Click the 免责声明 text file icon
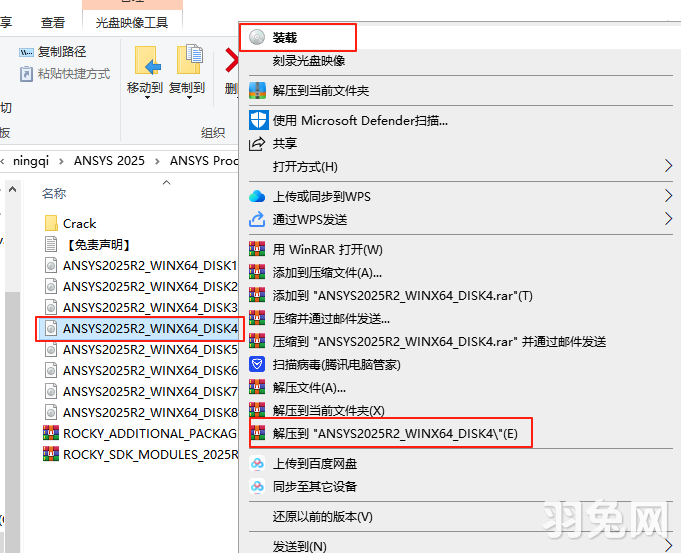This screenshot has height=553, width=681. 51,244
